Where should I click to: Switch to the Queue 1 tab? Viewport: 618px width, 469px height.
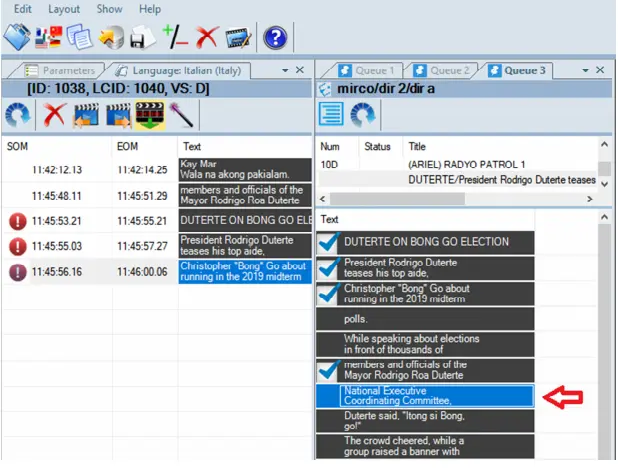coord(369,71)
